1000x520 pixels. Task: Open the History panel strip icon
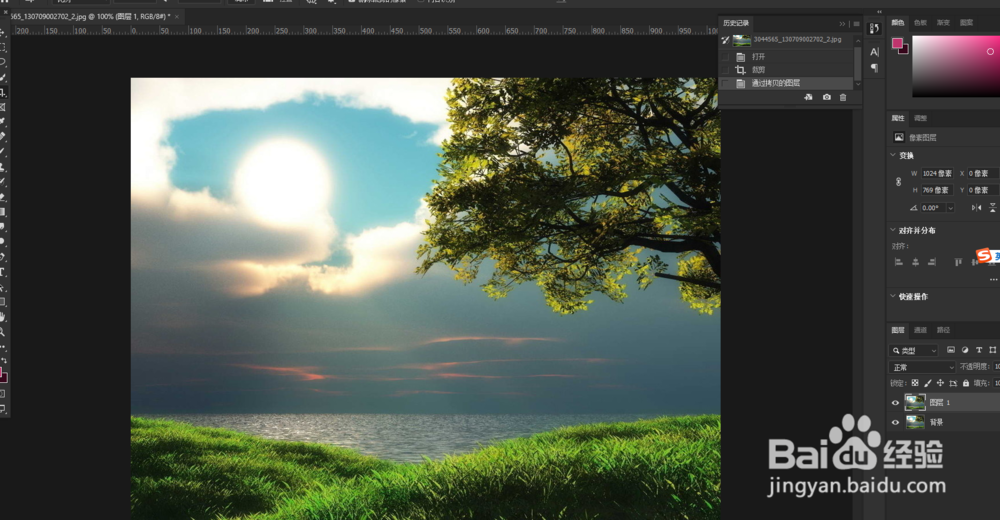coord(874,28)
